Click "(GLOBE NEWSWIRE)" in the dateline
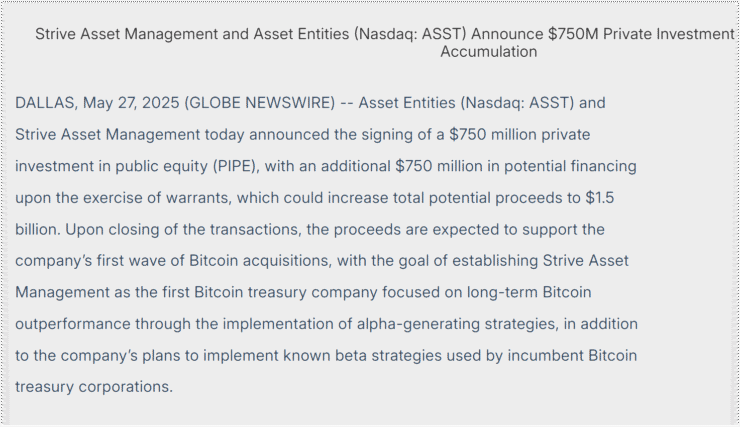This screenshot has width=740, height=427. (260, 103)
